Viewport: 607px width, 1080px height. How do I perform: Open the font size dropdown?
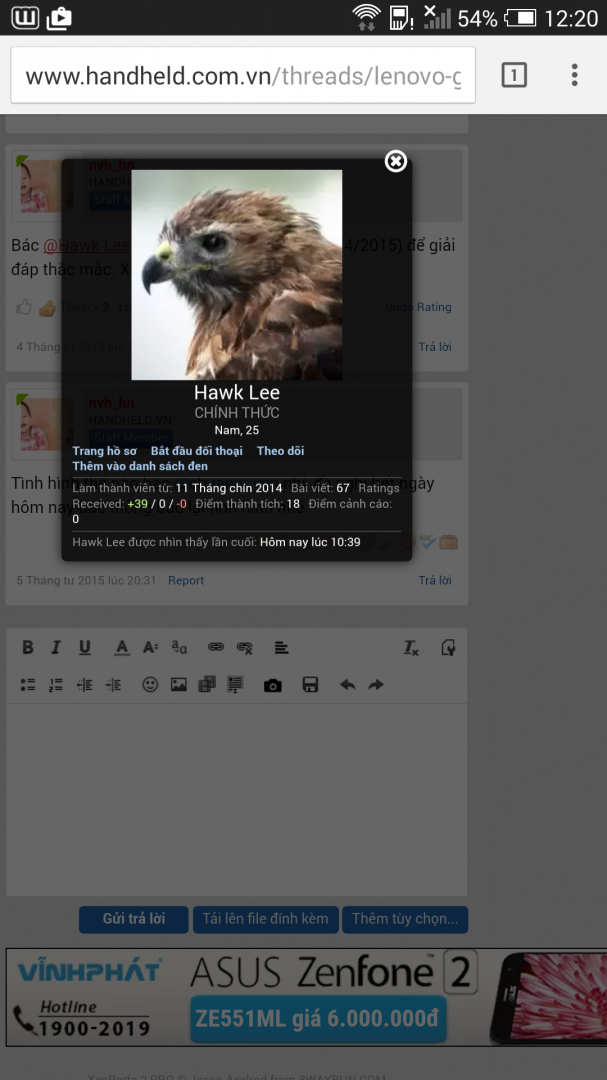151,647
